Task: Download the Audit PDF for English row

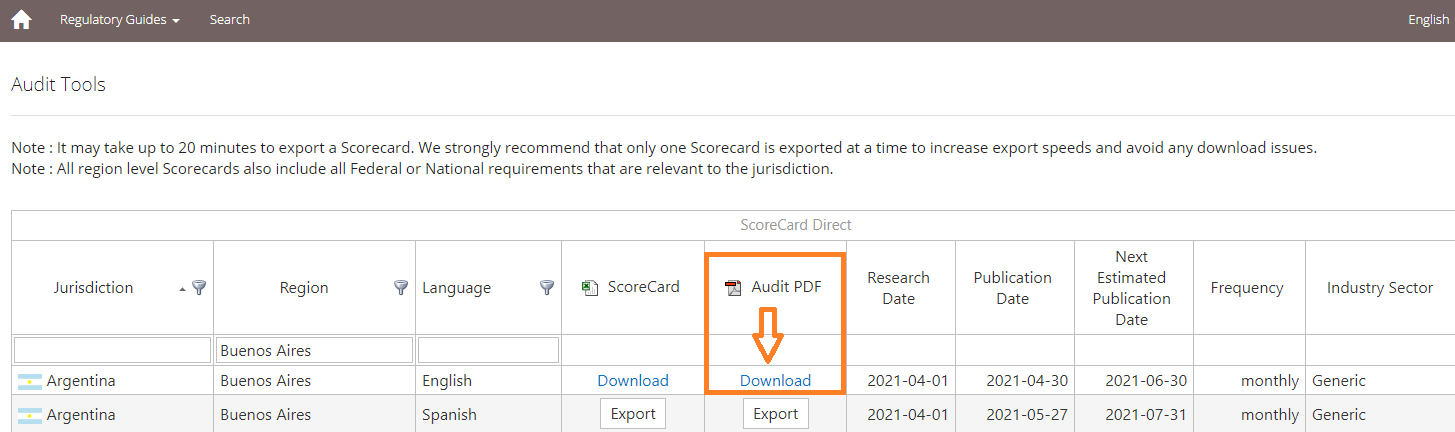Action: click(776, 380)
